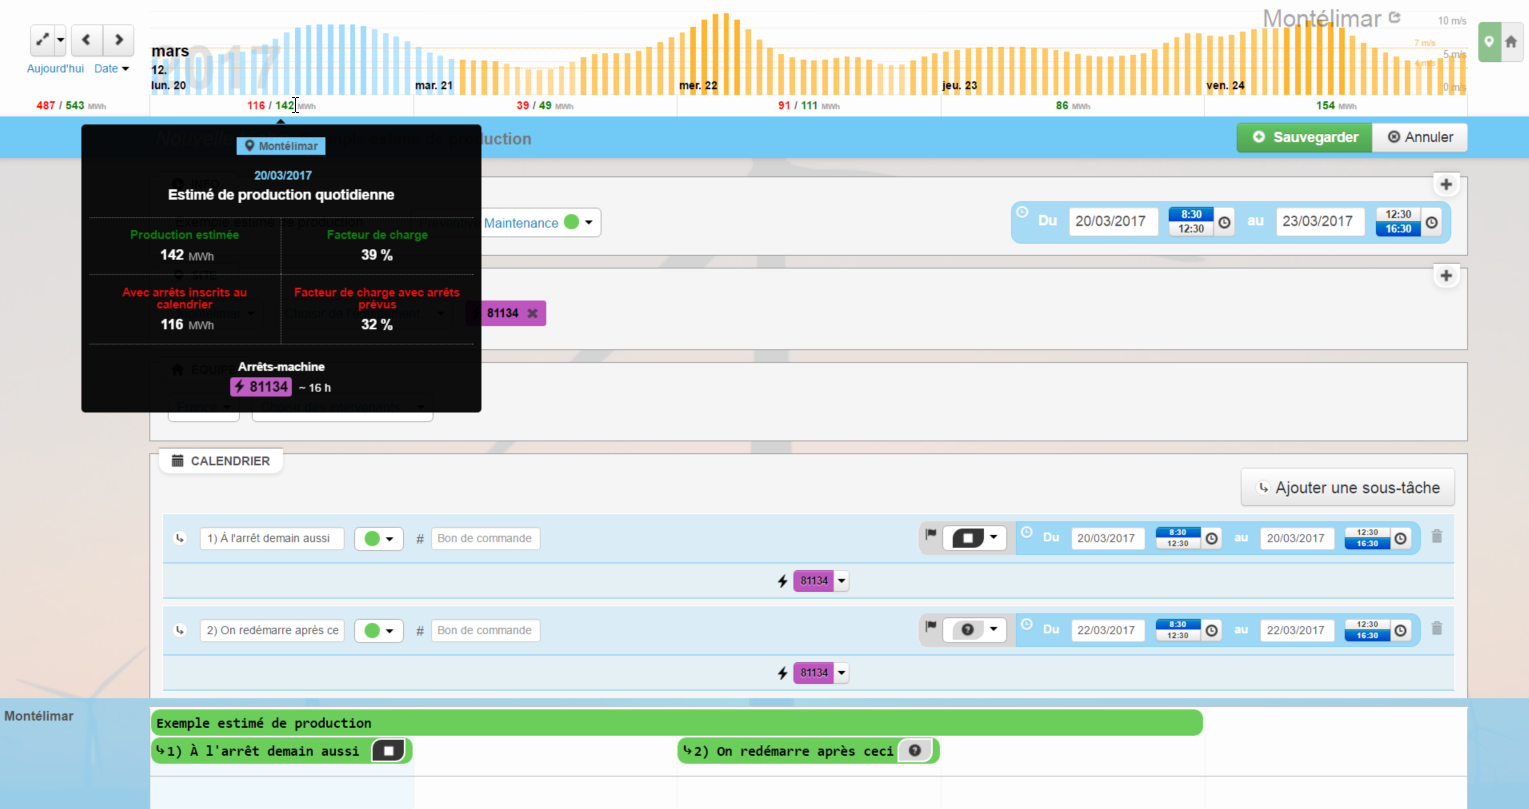
Task: Select 12:30 as the main start time
Action: pos(1191,229)
